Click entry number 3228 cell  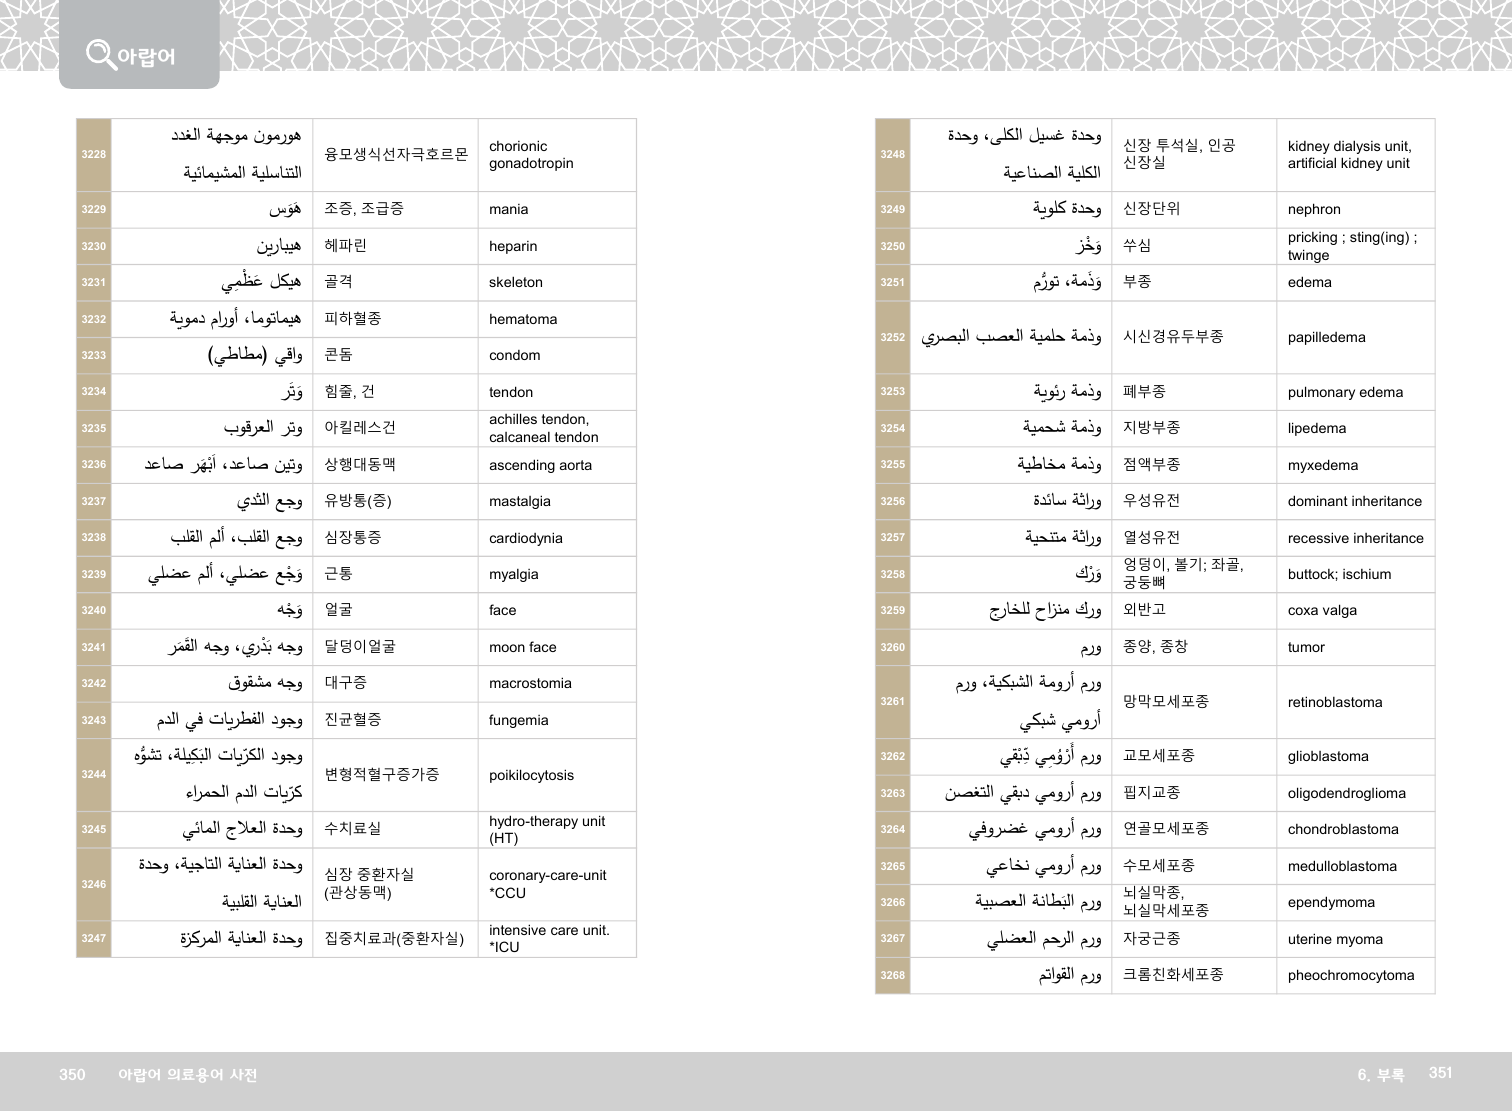pyautogui.click(x=94, y=155)
